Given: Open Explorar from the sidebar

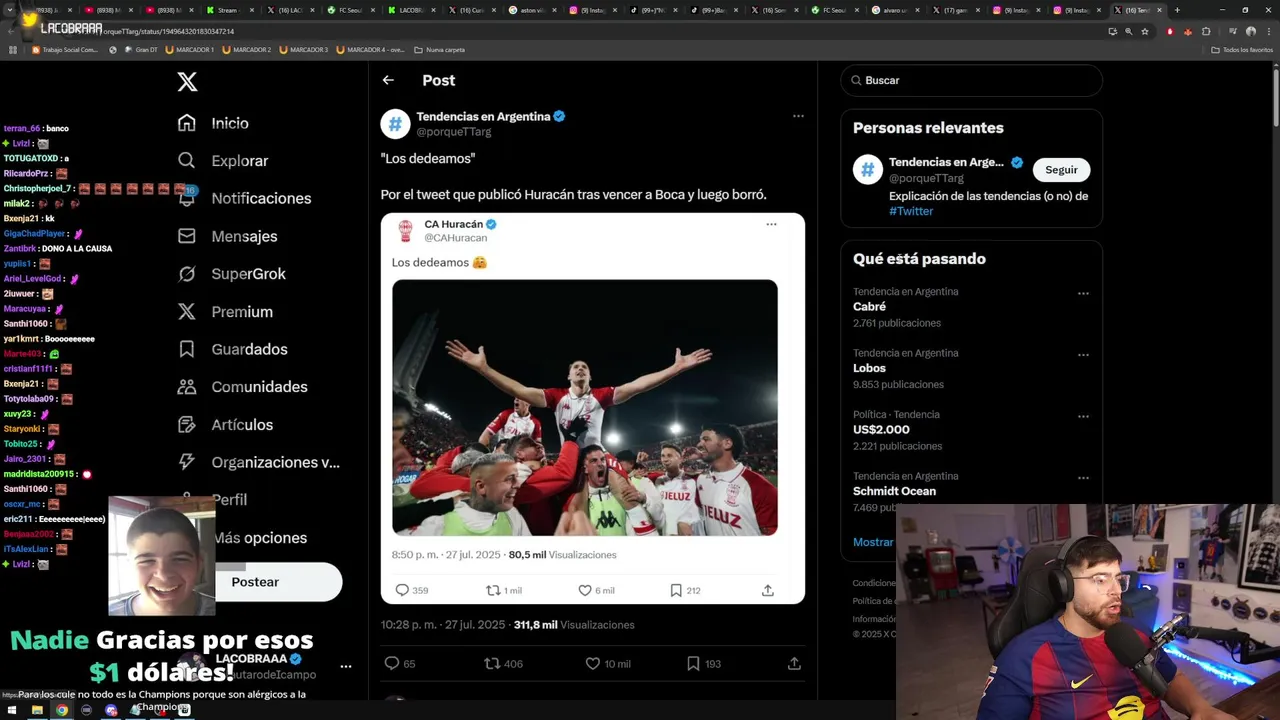Looking at the screenshot, I should coord(223,161).
